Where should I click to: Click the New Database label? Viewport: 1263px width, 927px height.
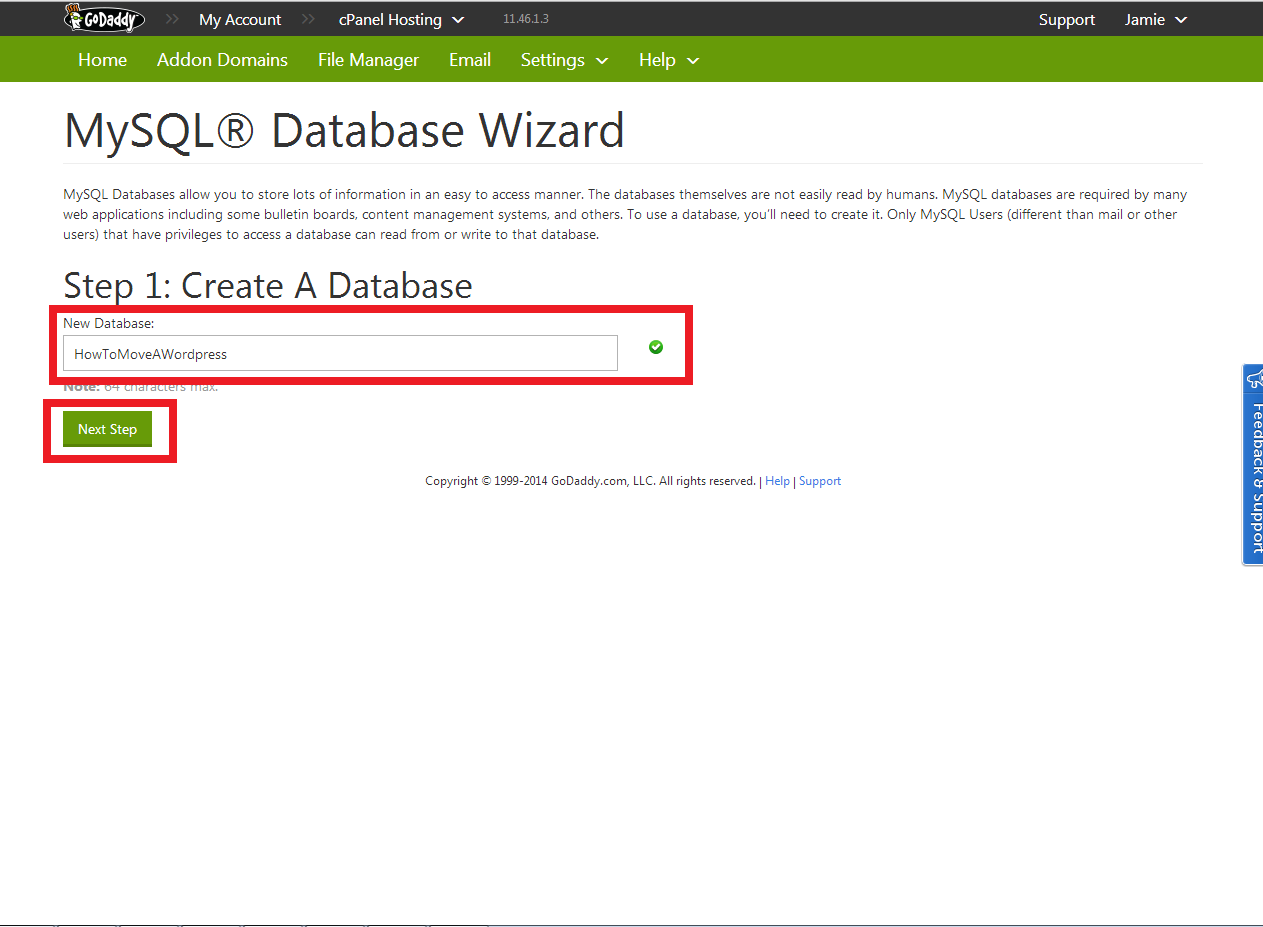pyautogui.click(x=109, y=323)
